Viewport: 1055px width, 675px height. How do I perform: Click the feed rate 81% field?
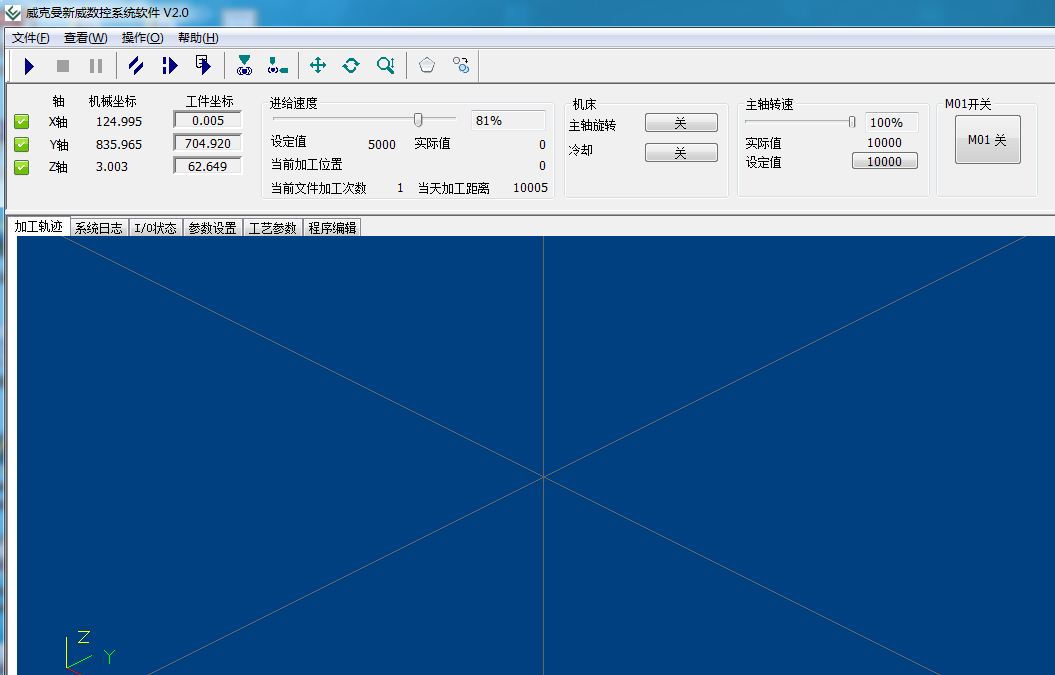pyautogui.click(x=508, y=120)
